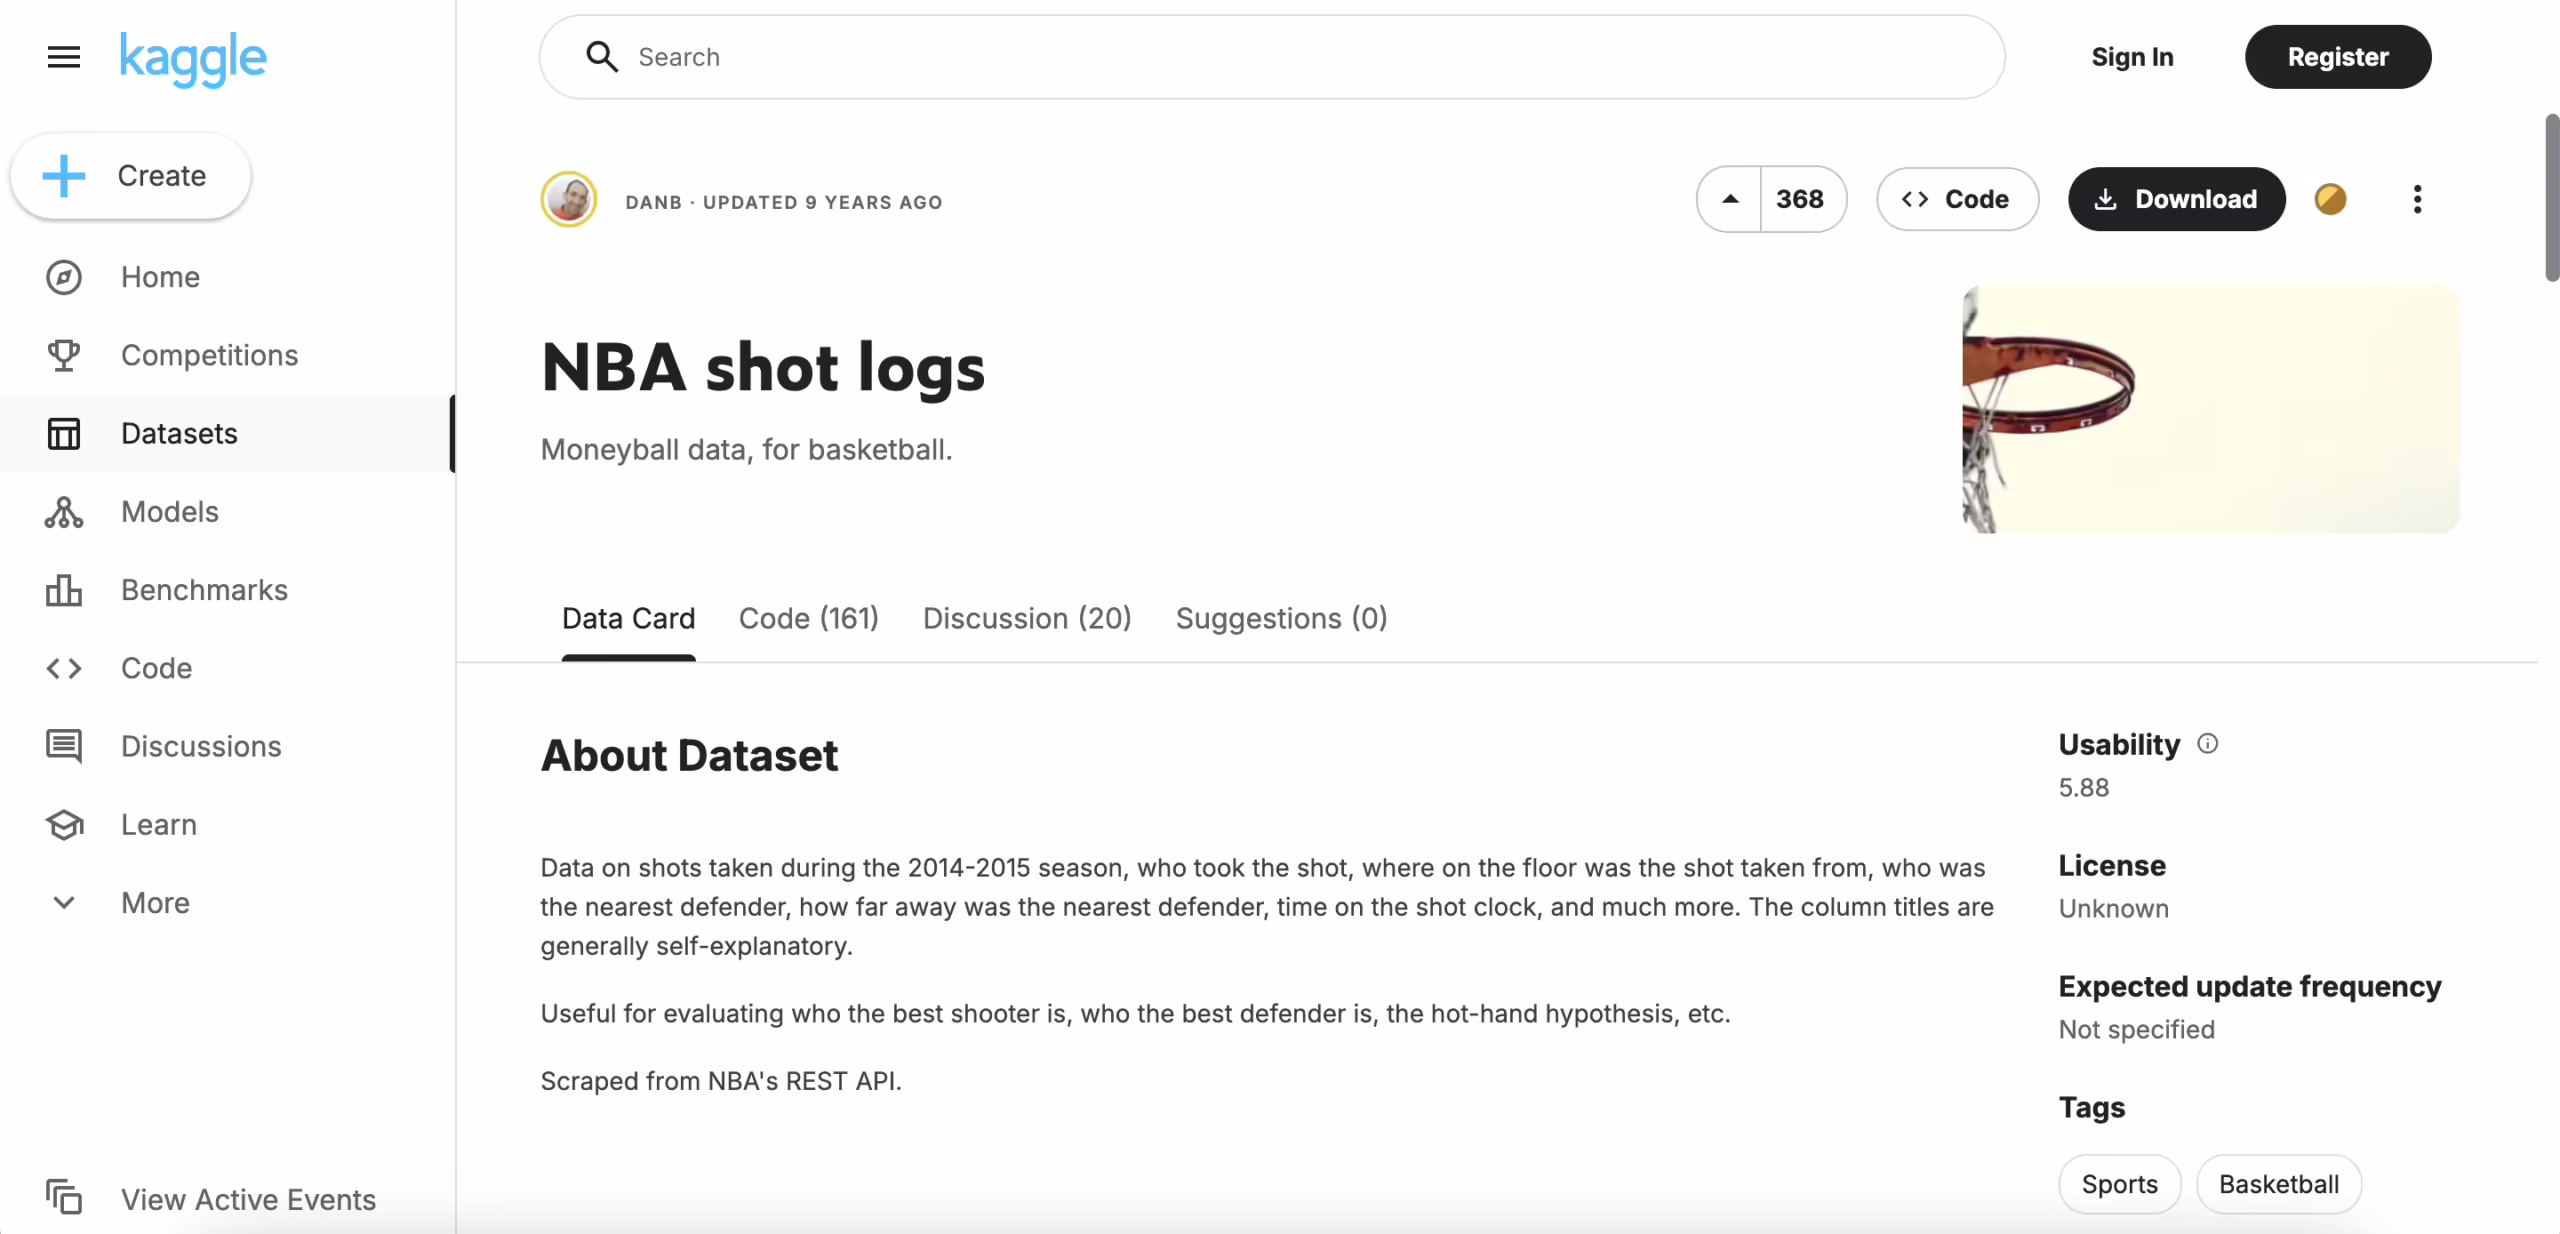Open the hamburger navigation menu

coord(64,57)
